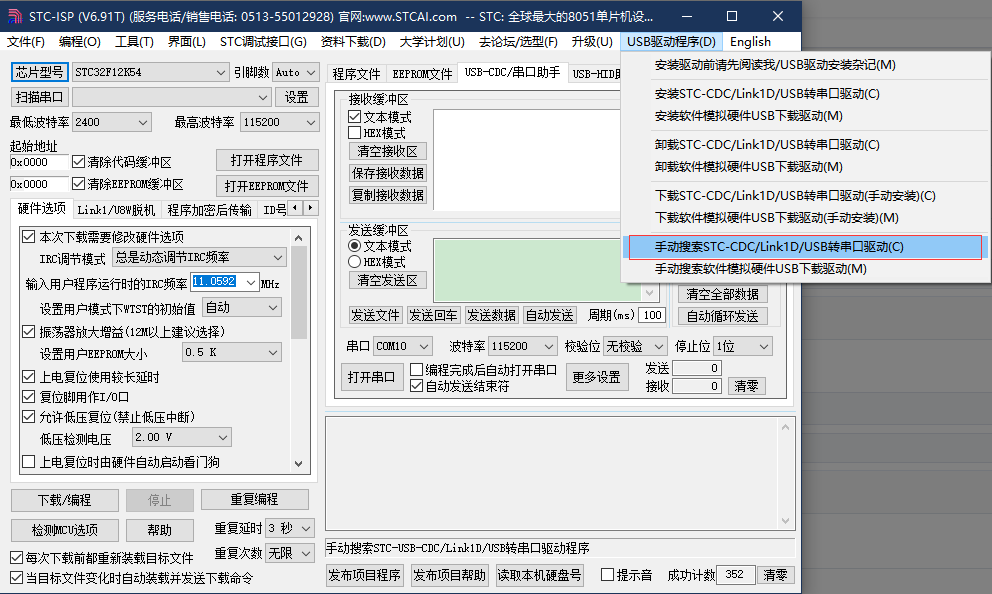This screenshot has height=594, width=992.
Task: Open the scan serial port dropdown
Action: click(171, 97)
